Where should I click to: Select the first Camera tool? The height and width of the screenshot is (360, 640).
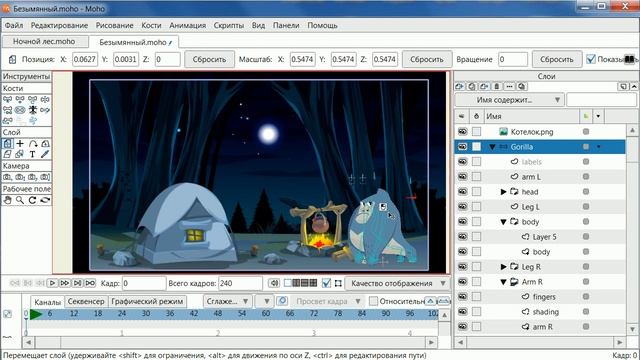click(8, 177)
